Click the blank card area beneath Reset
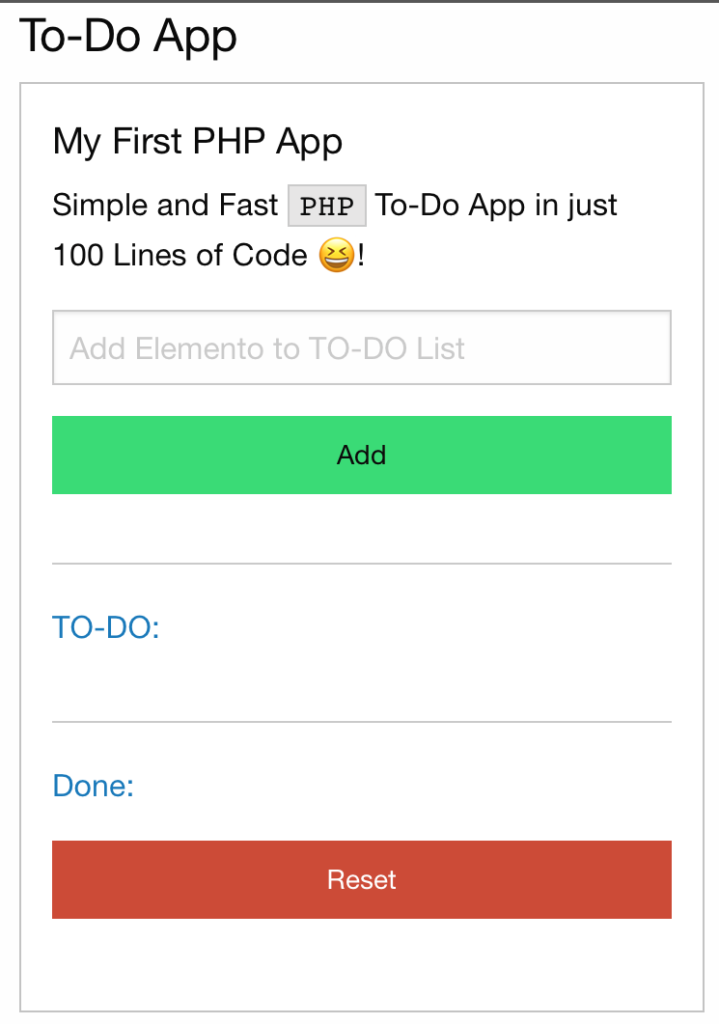This screenshot has height=1024, width=719. pyautogui.click(x=362, y=963)
